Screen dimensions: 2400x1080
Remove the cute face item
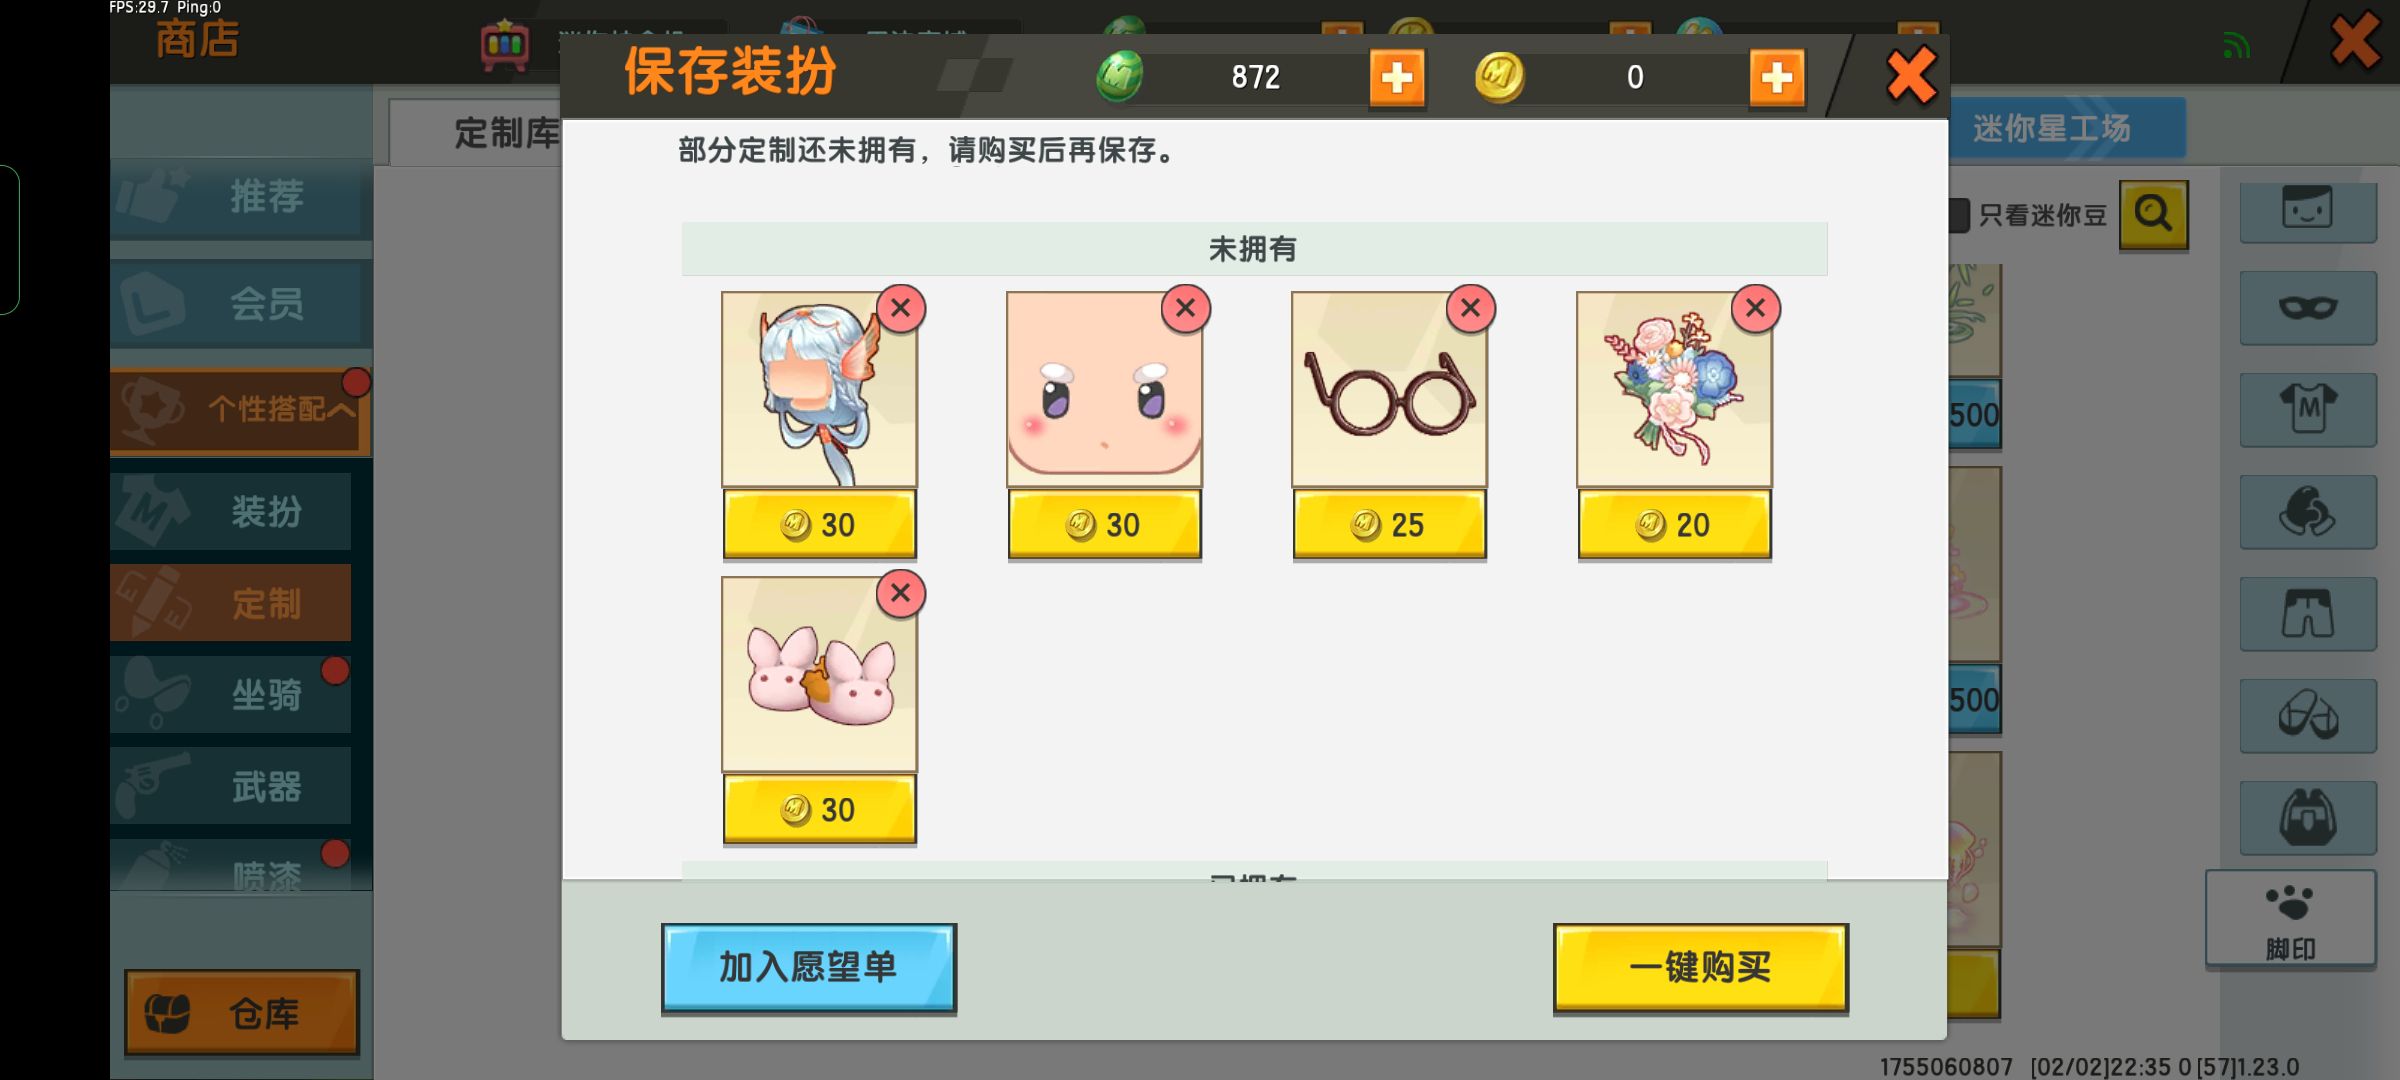pyautogui.click(x=1185, y=308)
